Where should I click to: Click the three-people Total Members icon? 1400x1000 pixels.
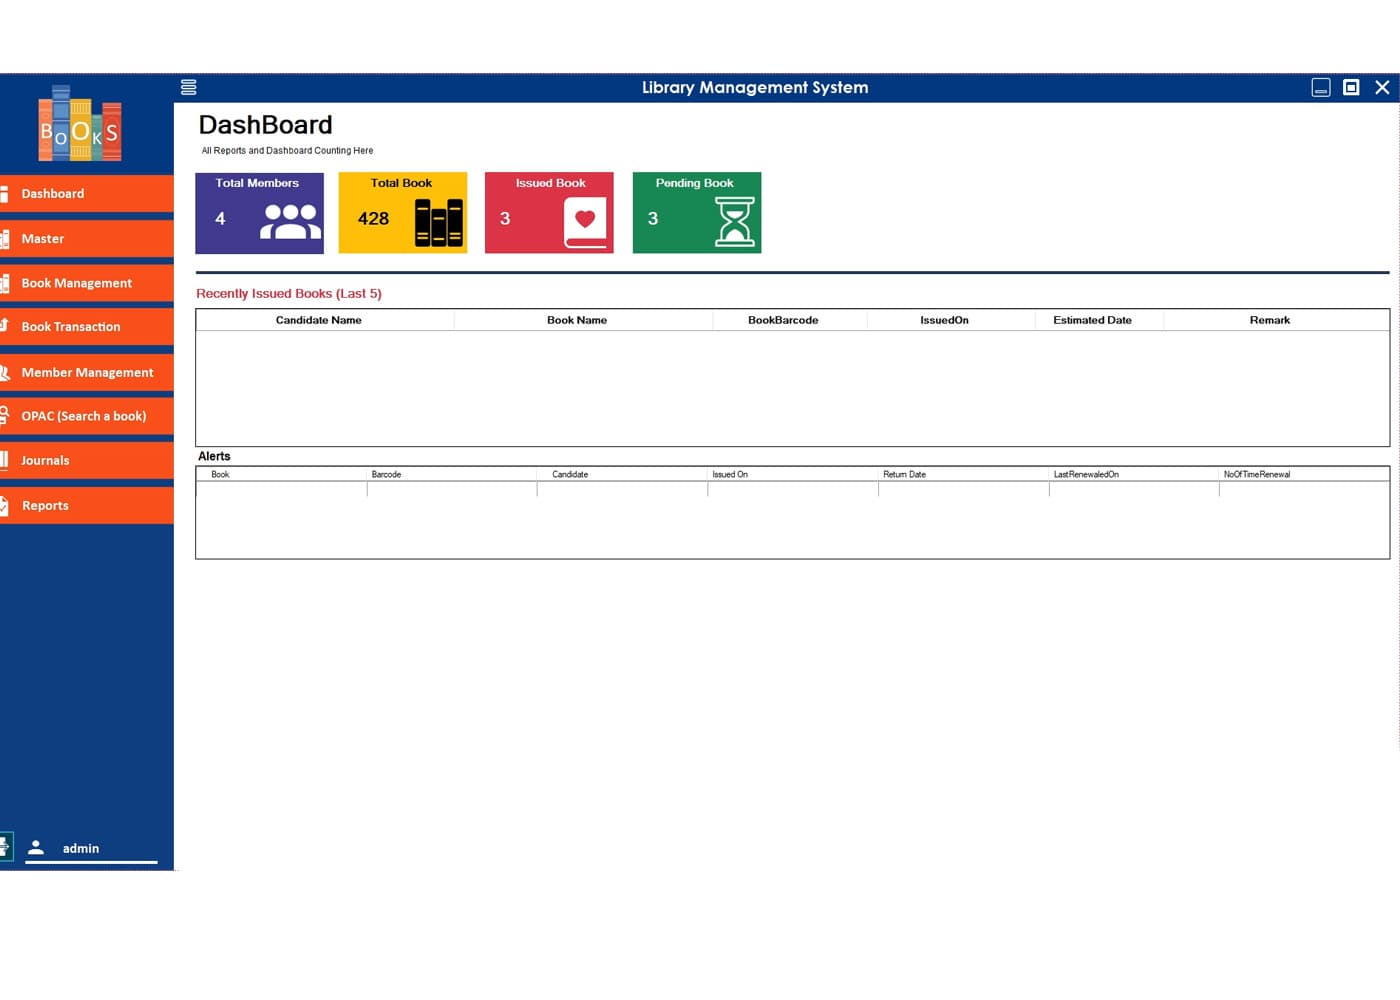(290, 221)
